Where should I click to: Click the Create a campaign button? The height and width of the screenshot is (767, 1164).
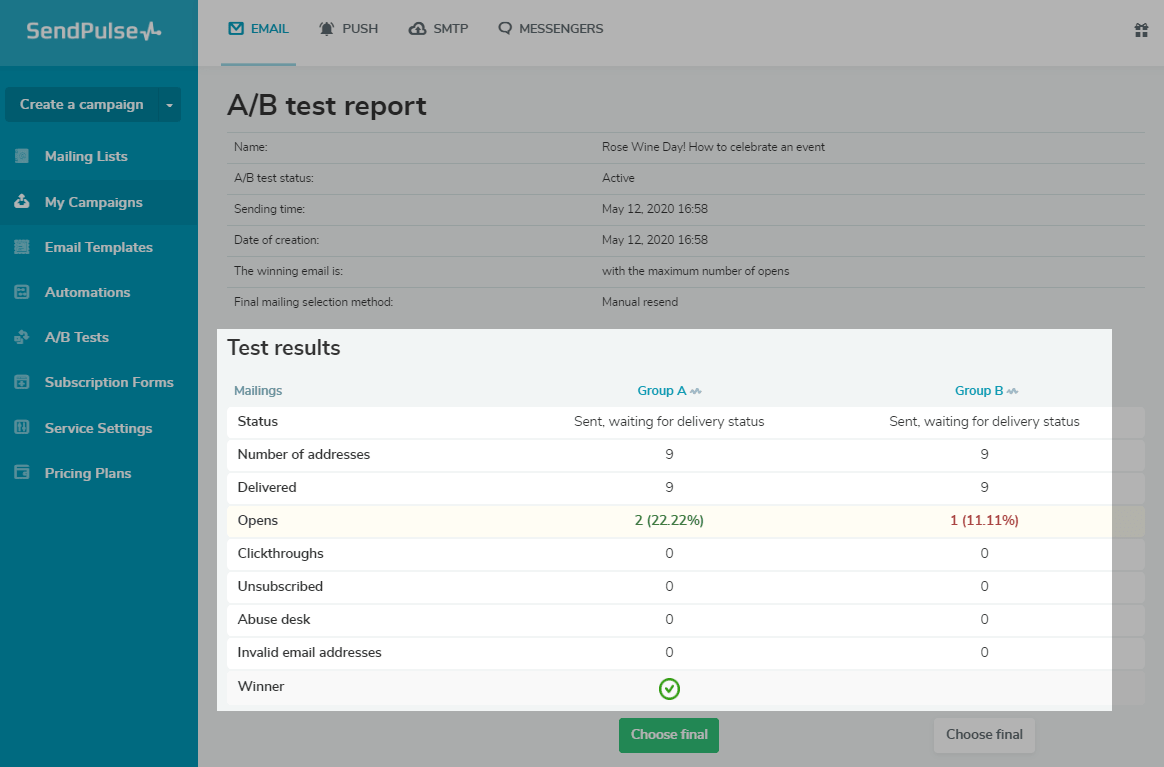[x=81, y=105]
